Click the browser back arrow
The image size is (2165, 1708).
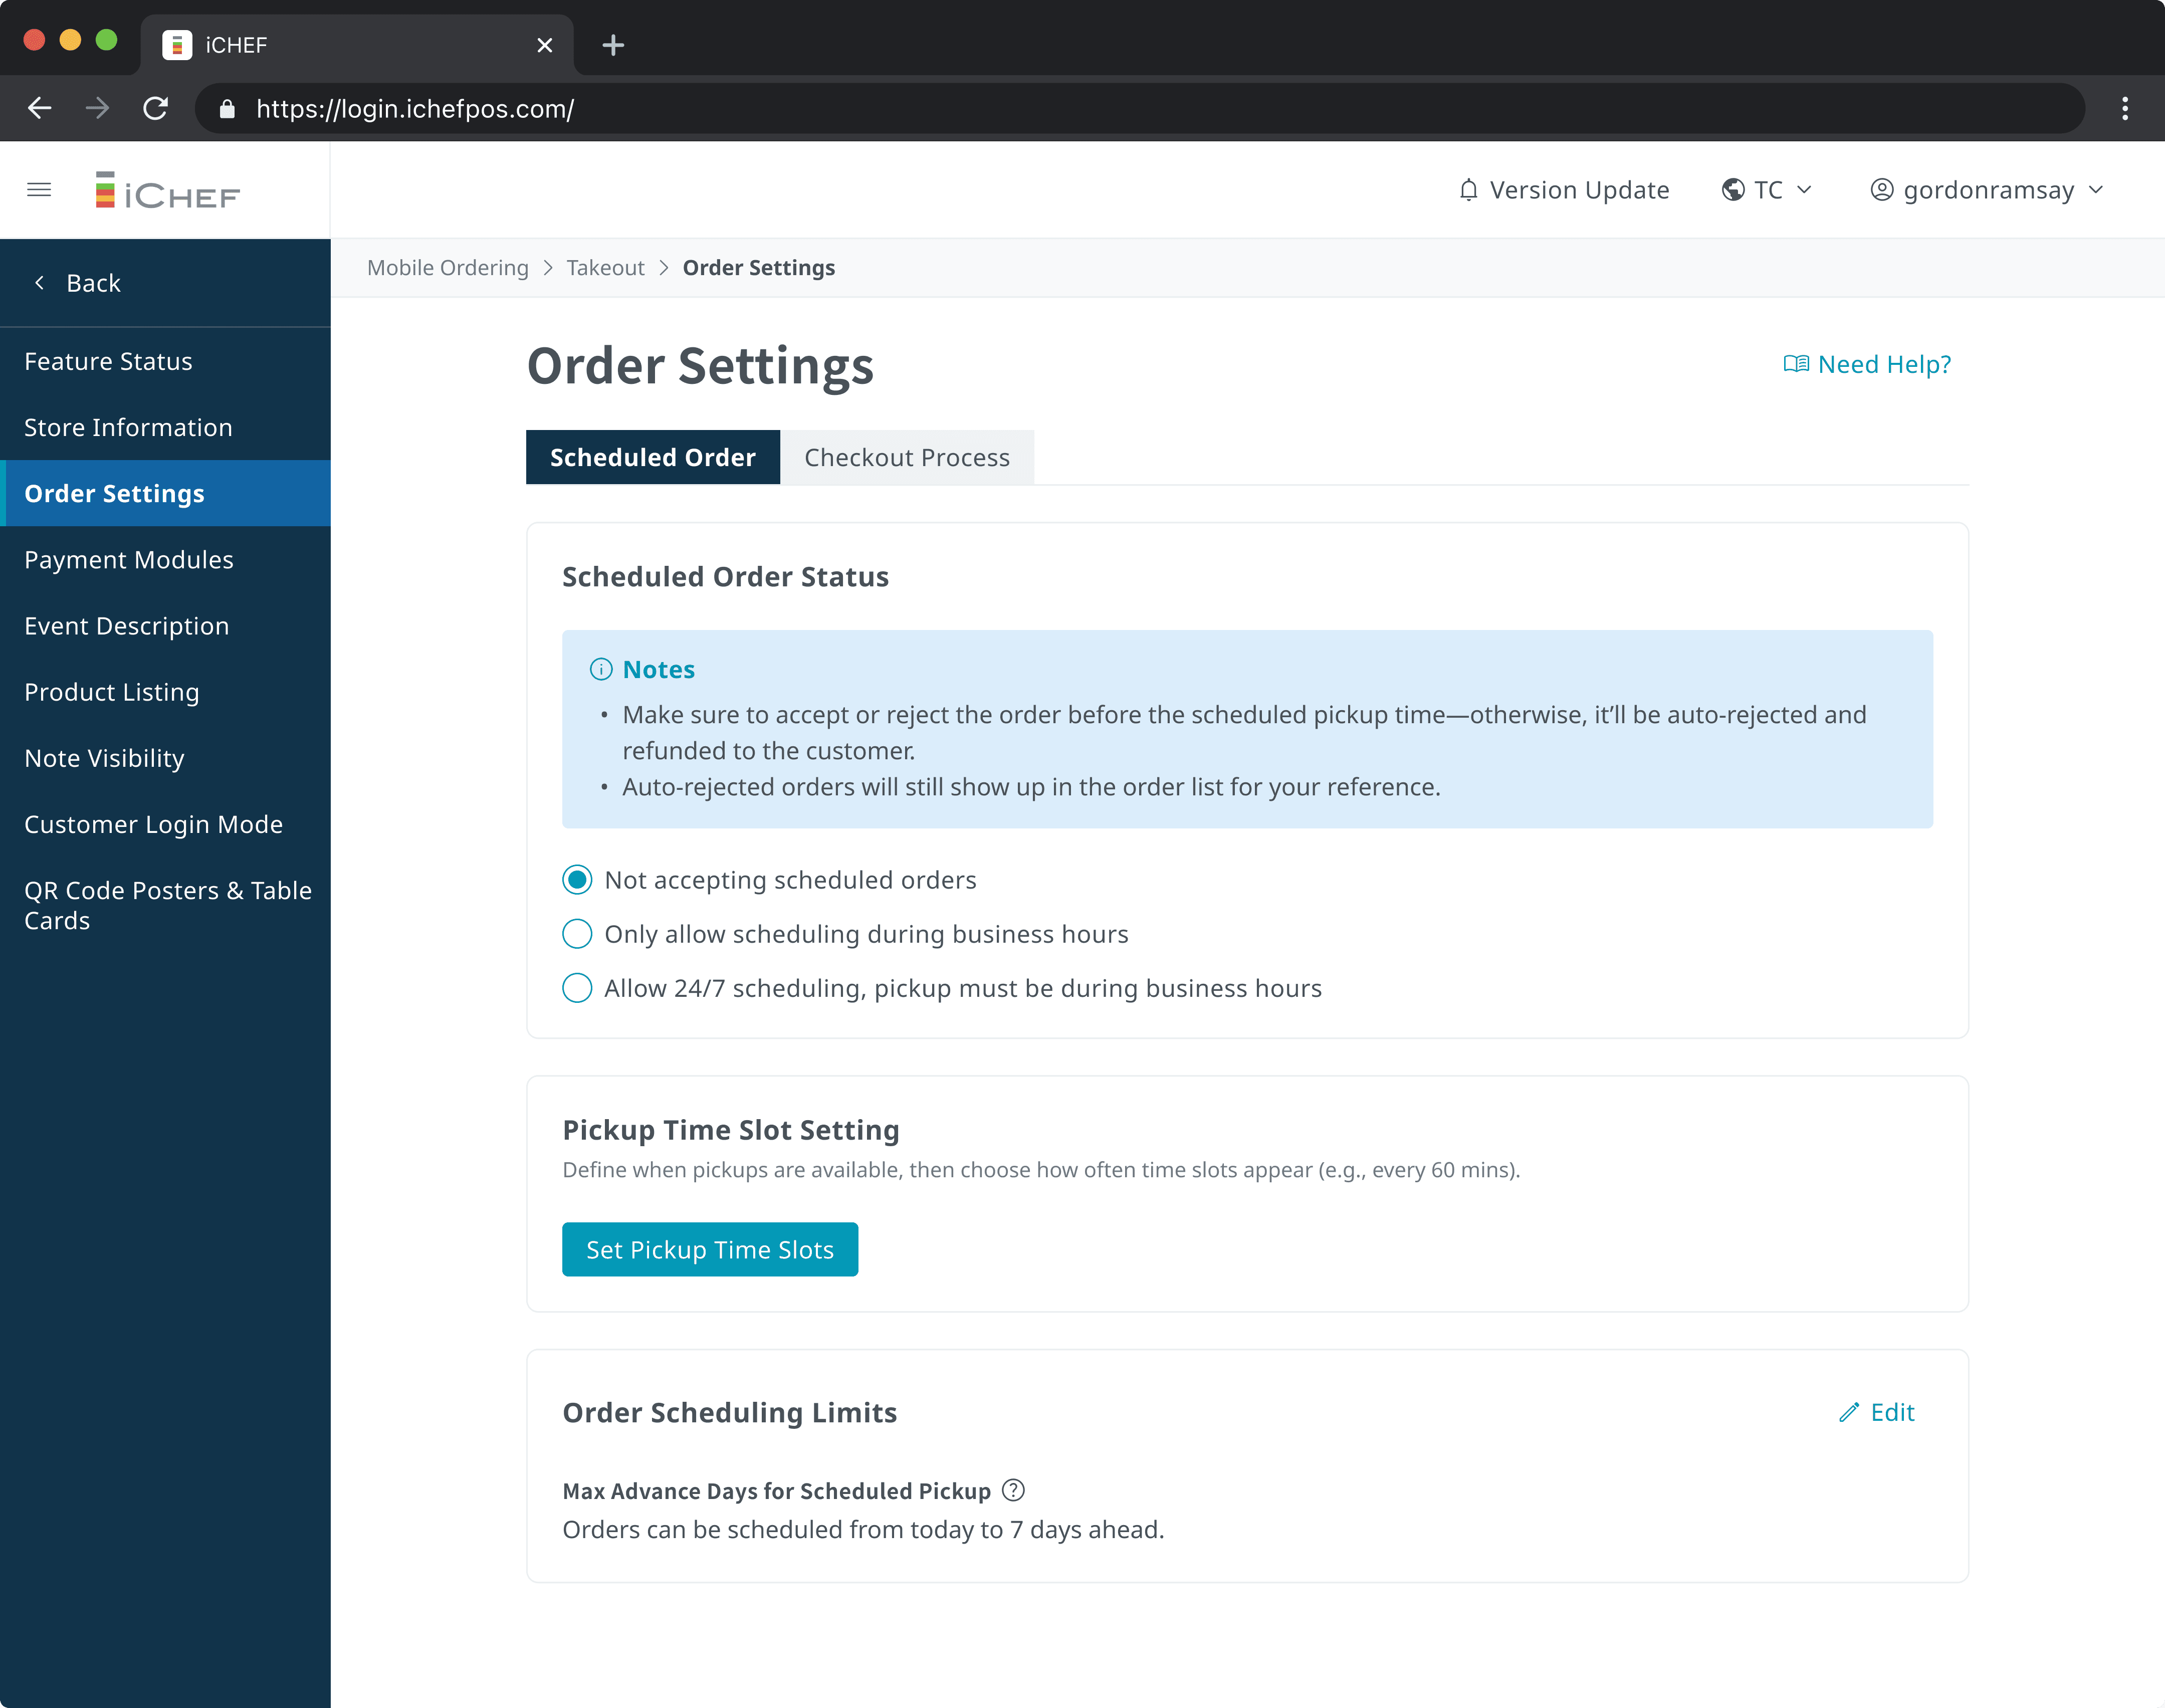[x=40, y=109]
